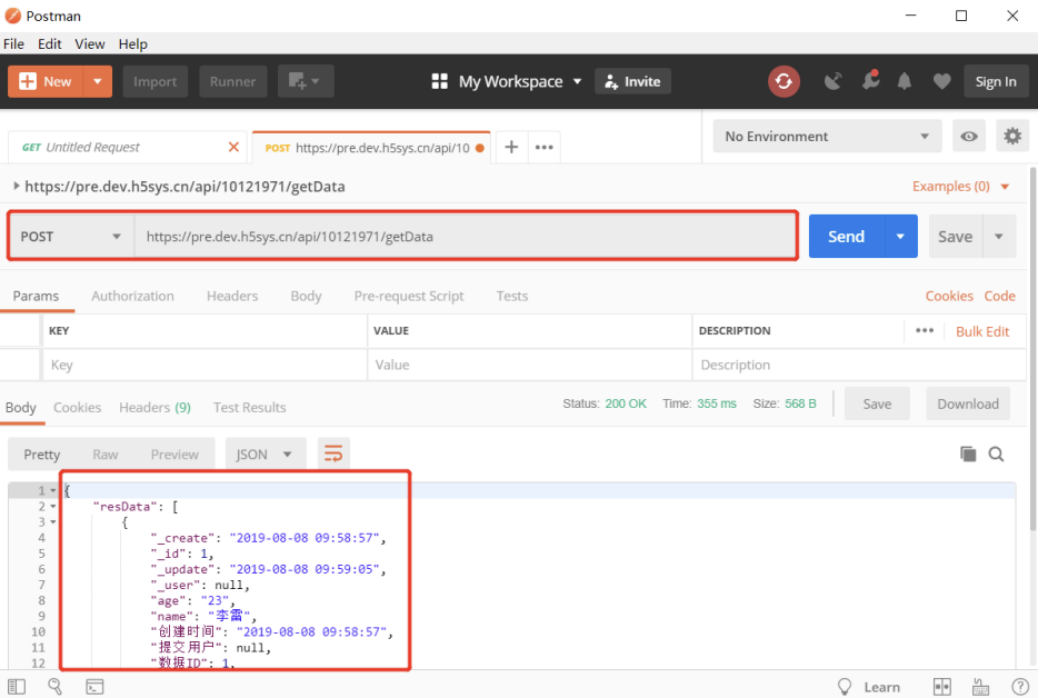Open the Runner button
Image resolution: width=1040 pixels, height=698 pixels.
(233, 82)
